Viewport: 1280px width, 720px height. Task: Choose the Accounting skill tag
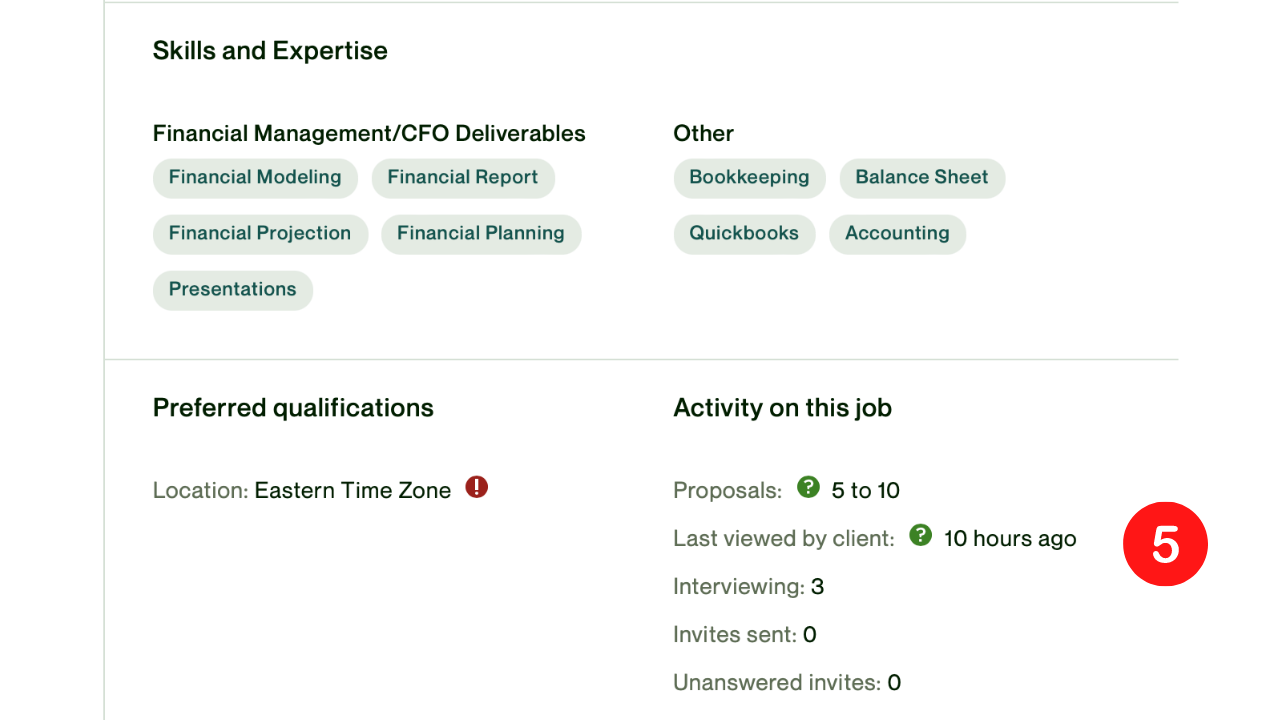pos(897,234)
